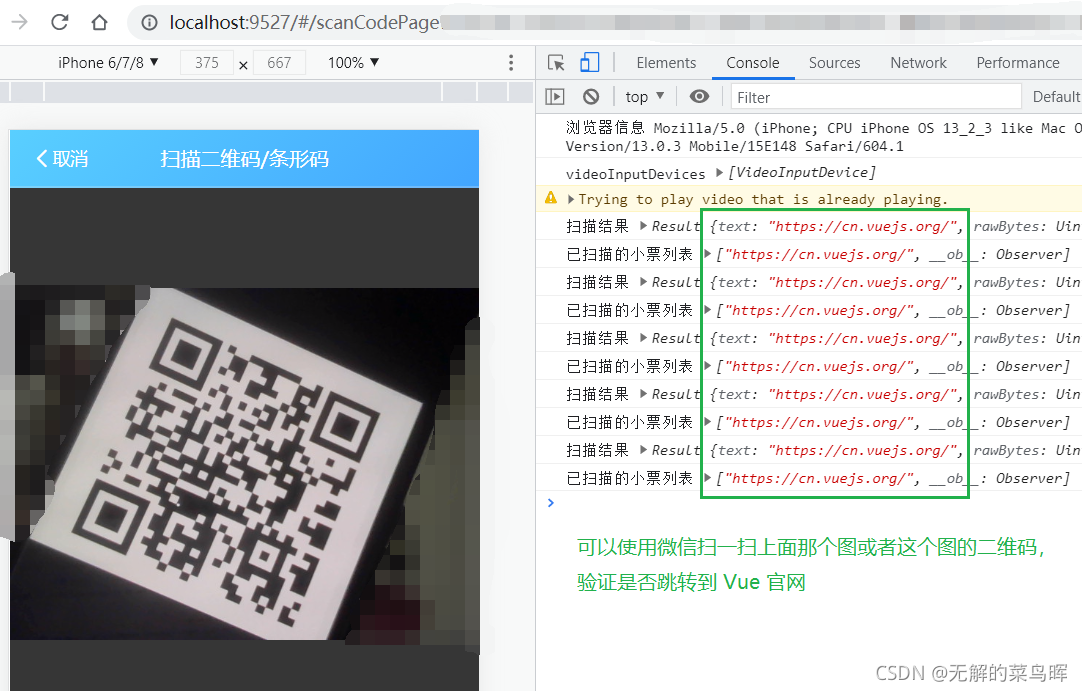Rotate dimensions via the x separator
Viewport: 1082px width, 691px height.
click(243, 66)
